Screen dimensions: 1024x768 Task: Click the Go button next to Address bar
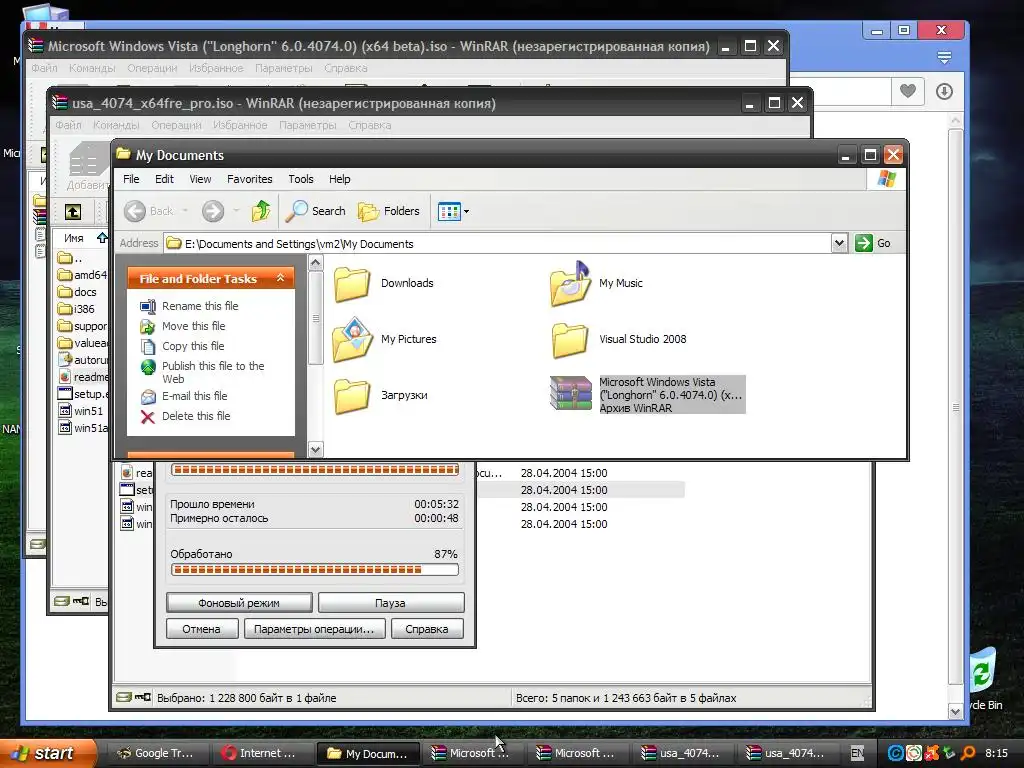click(873, 243)
